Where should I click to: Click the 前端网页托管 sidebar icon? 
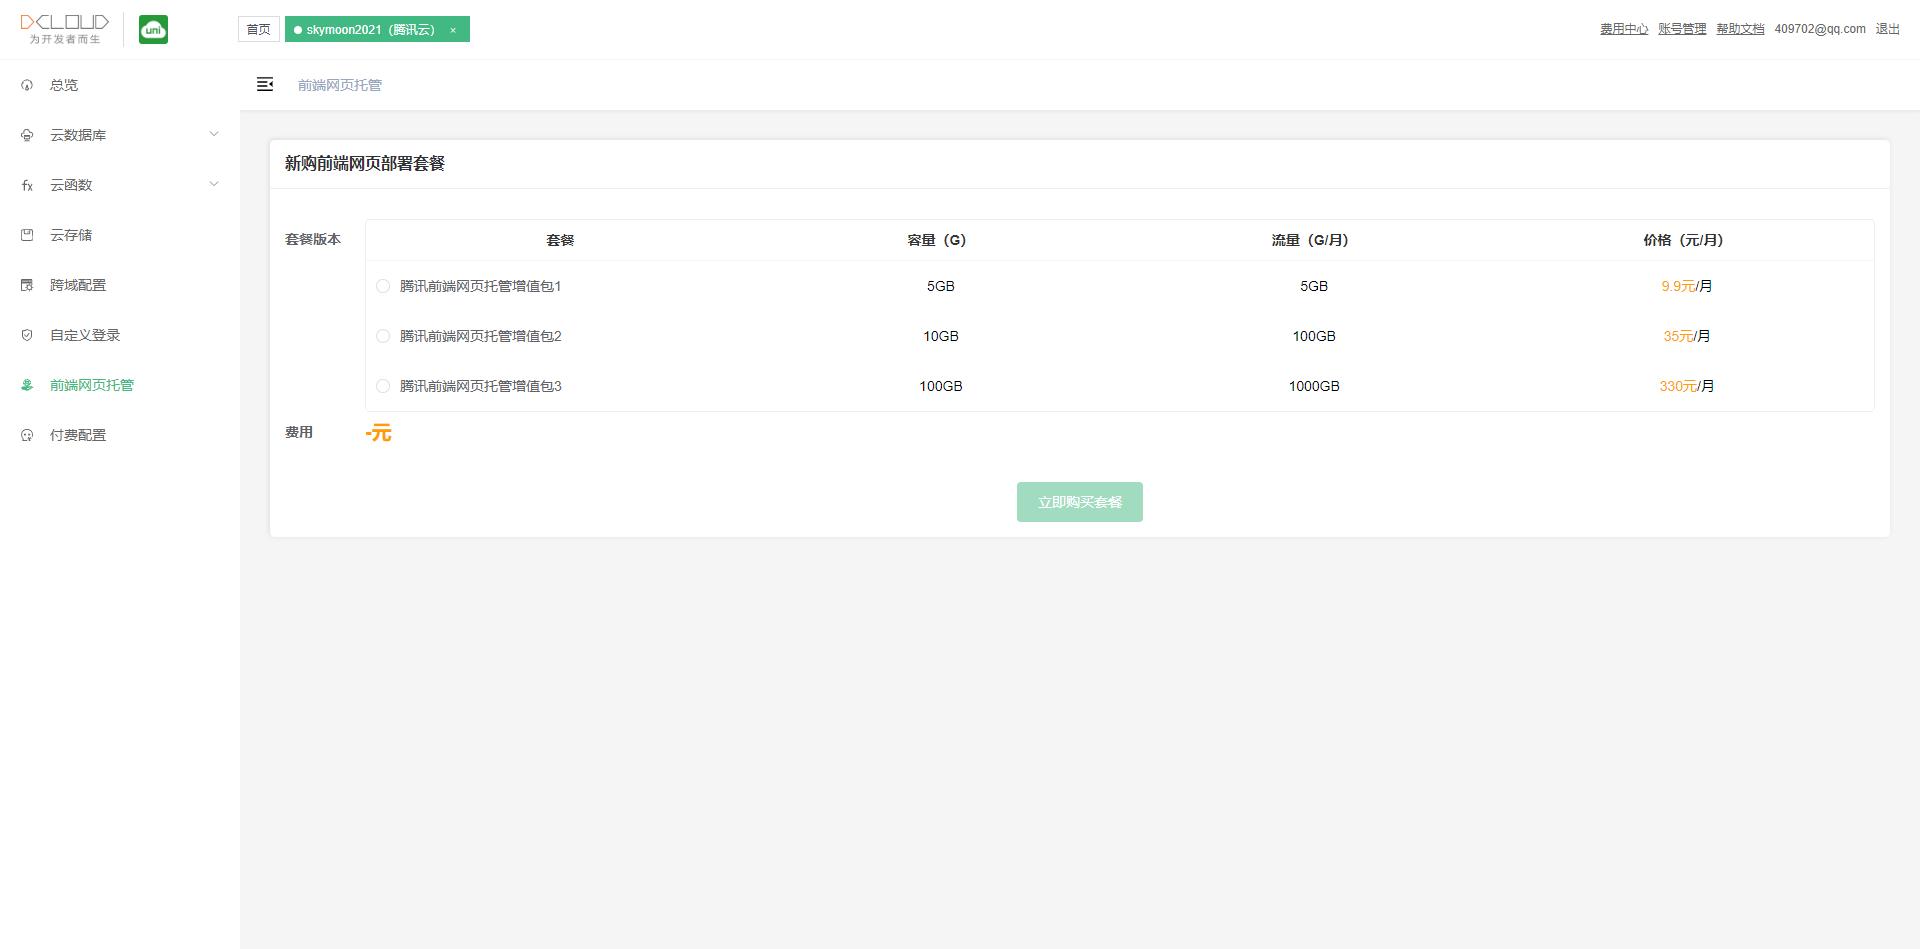click(27, 385)
